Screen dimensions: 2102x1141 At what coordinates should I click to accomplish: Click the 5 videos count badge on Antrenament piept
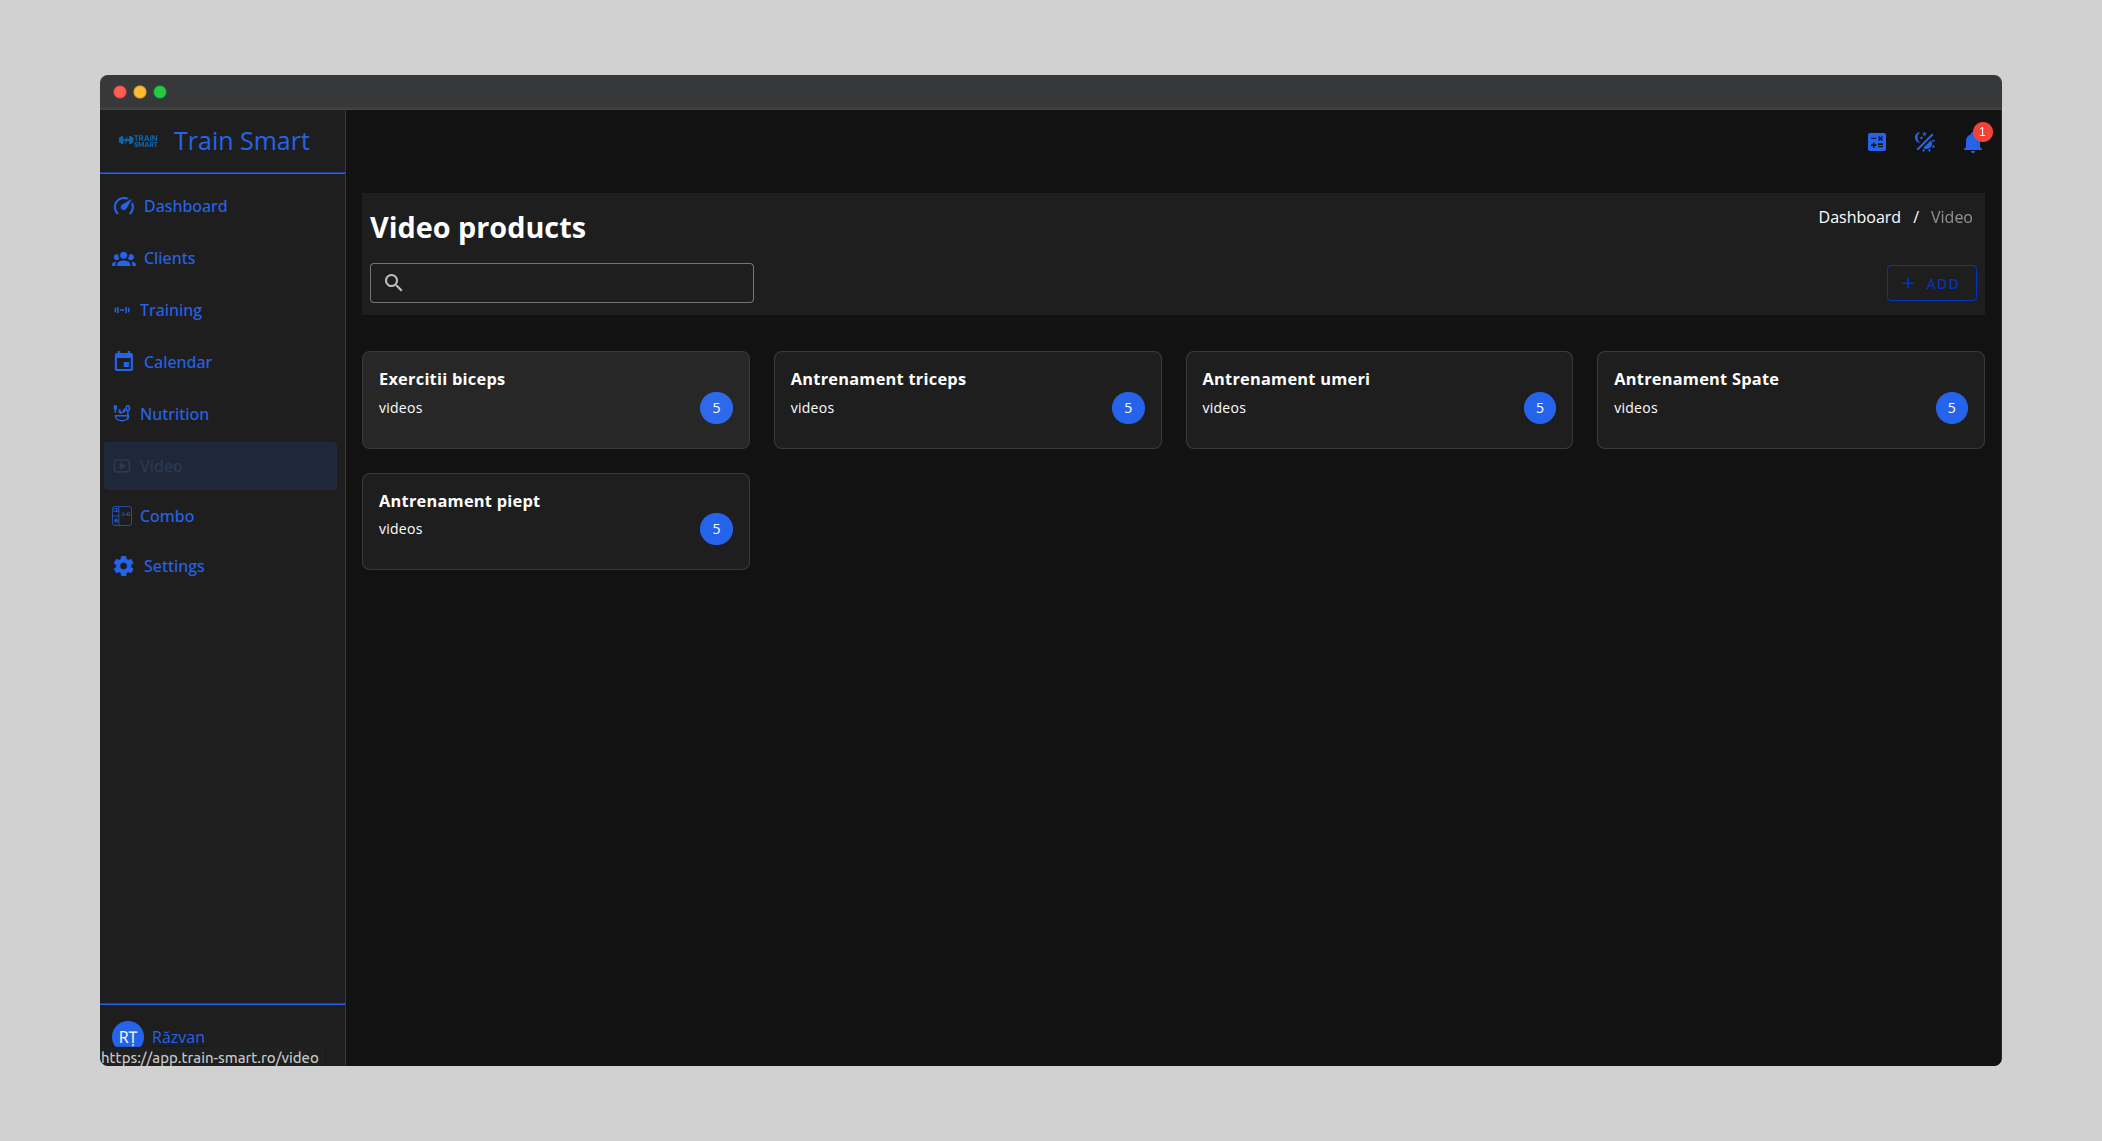[716, 529]
